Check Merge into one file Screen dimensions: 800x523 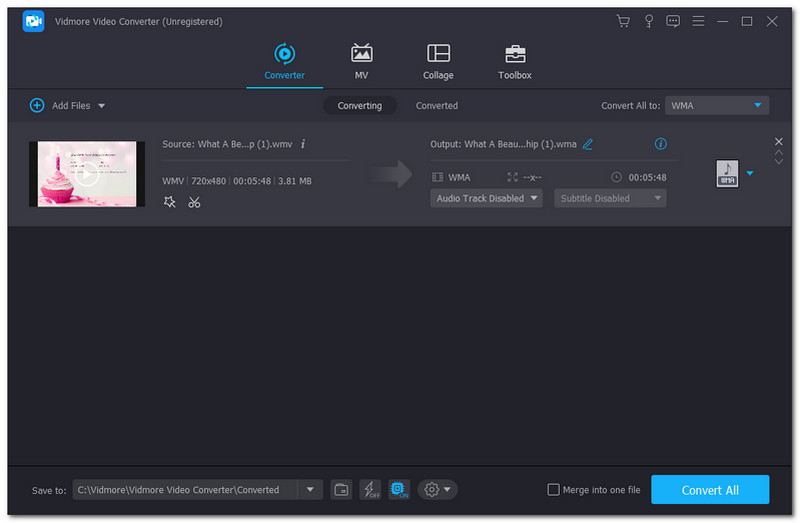(x=554, y=490)
